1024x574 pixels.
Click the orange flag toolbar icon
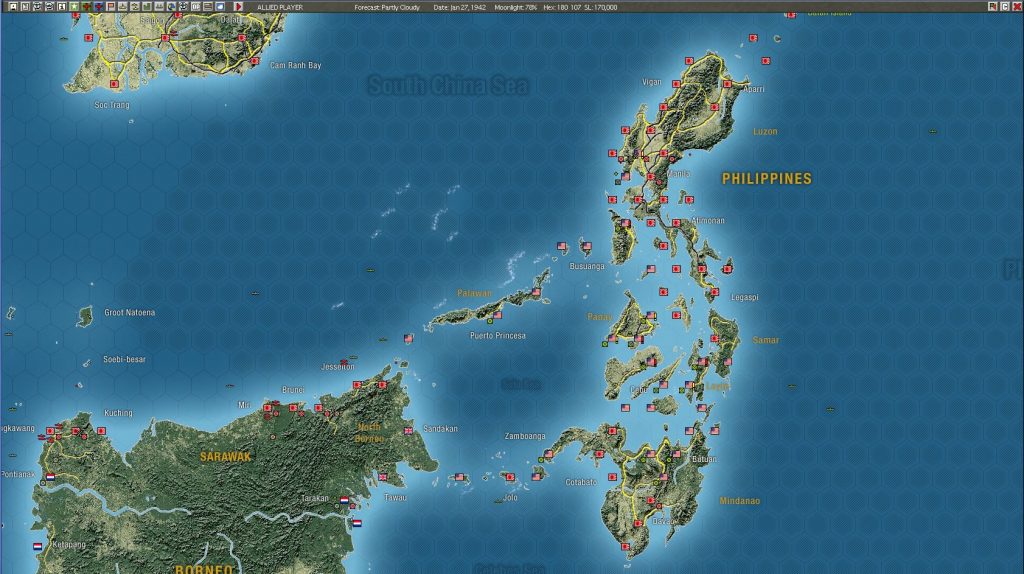(x=110, y=7)
